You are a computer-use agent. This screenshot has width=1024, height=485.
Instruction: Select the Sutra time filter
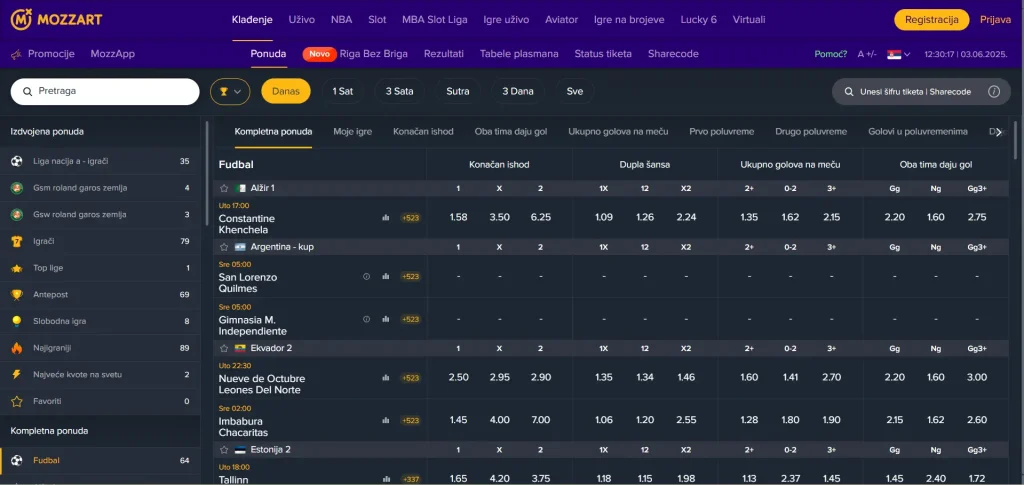(x=458, y=91)
